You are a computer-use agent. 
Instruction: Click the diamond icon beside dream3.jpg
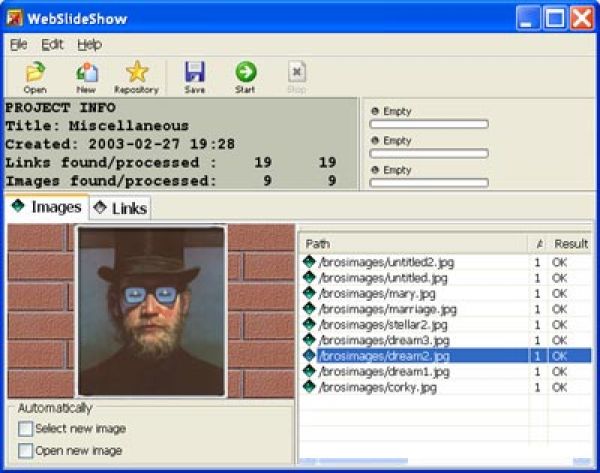pos(309,340)
